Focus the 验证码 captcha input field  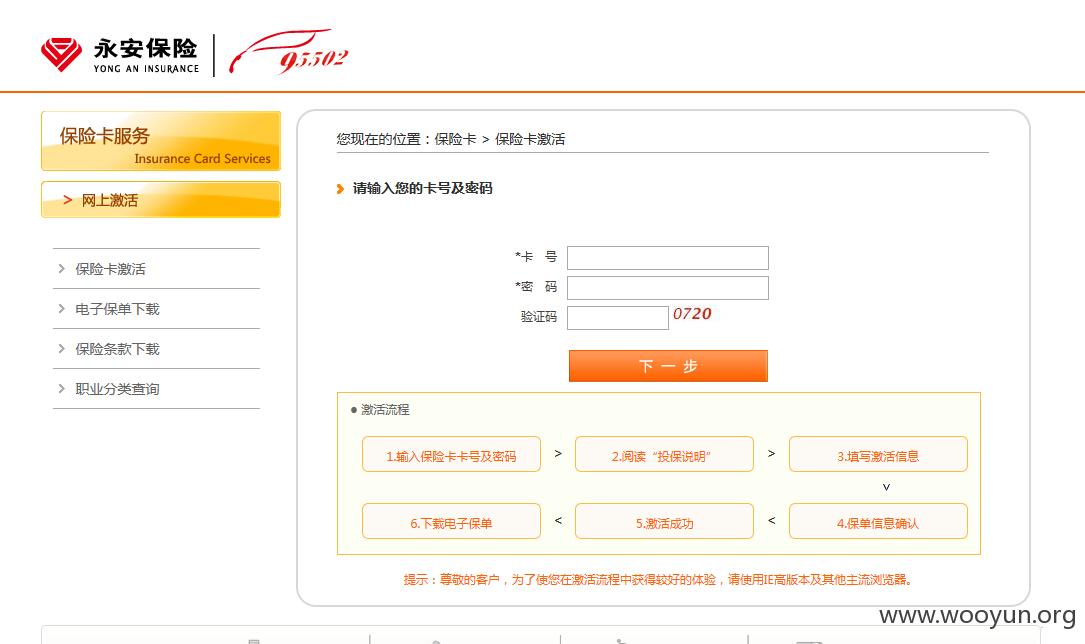[x=618, y=318]
